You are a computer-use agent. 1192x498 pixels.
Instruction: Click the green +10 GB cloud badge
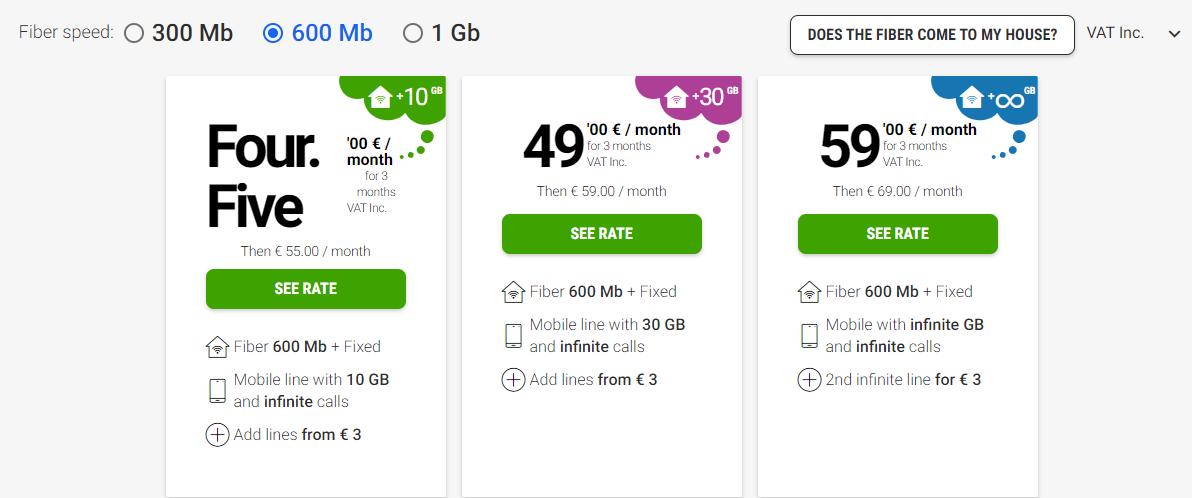(404, 97)
